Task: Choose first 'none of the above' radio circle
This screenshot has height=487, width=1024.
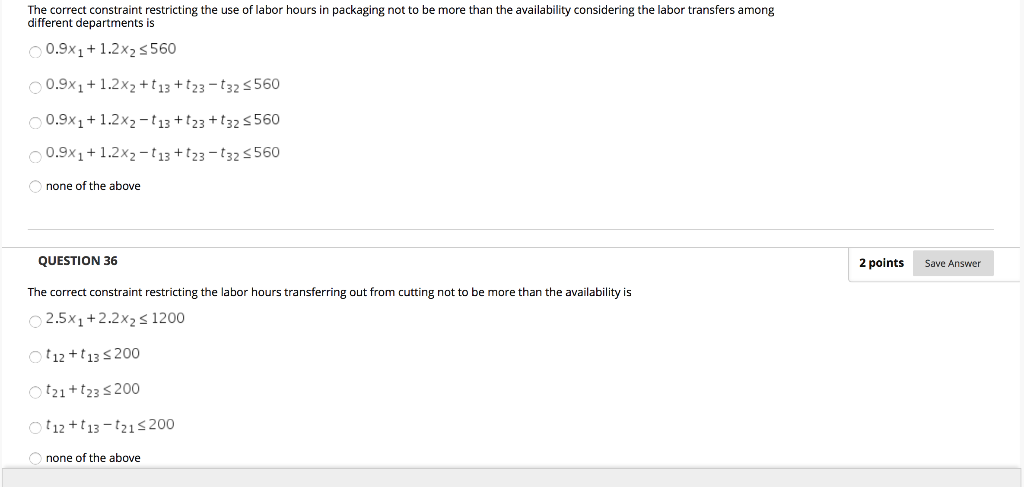Action: click(35, 187)
